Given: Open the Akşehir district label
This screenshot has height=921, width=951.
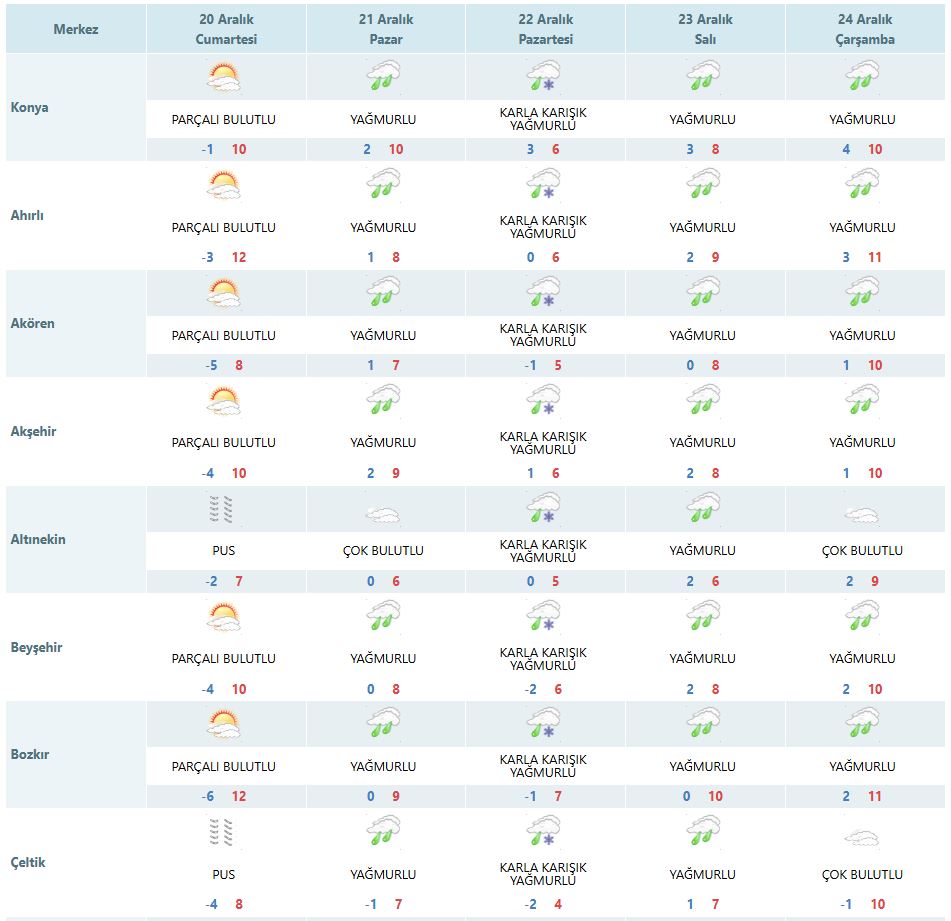Looking at the screenshot, I should click(35, 431).
